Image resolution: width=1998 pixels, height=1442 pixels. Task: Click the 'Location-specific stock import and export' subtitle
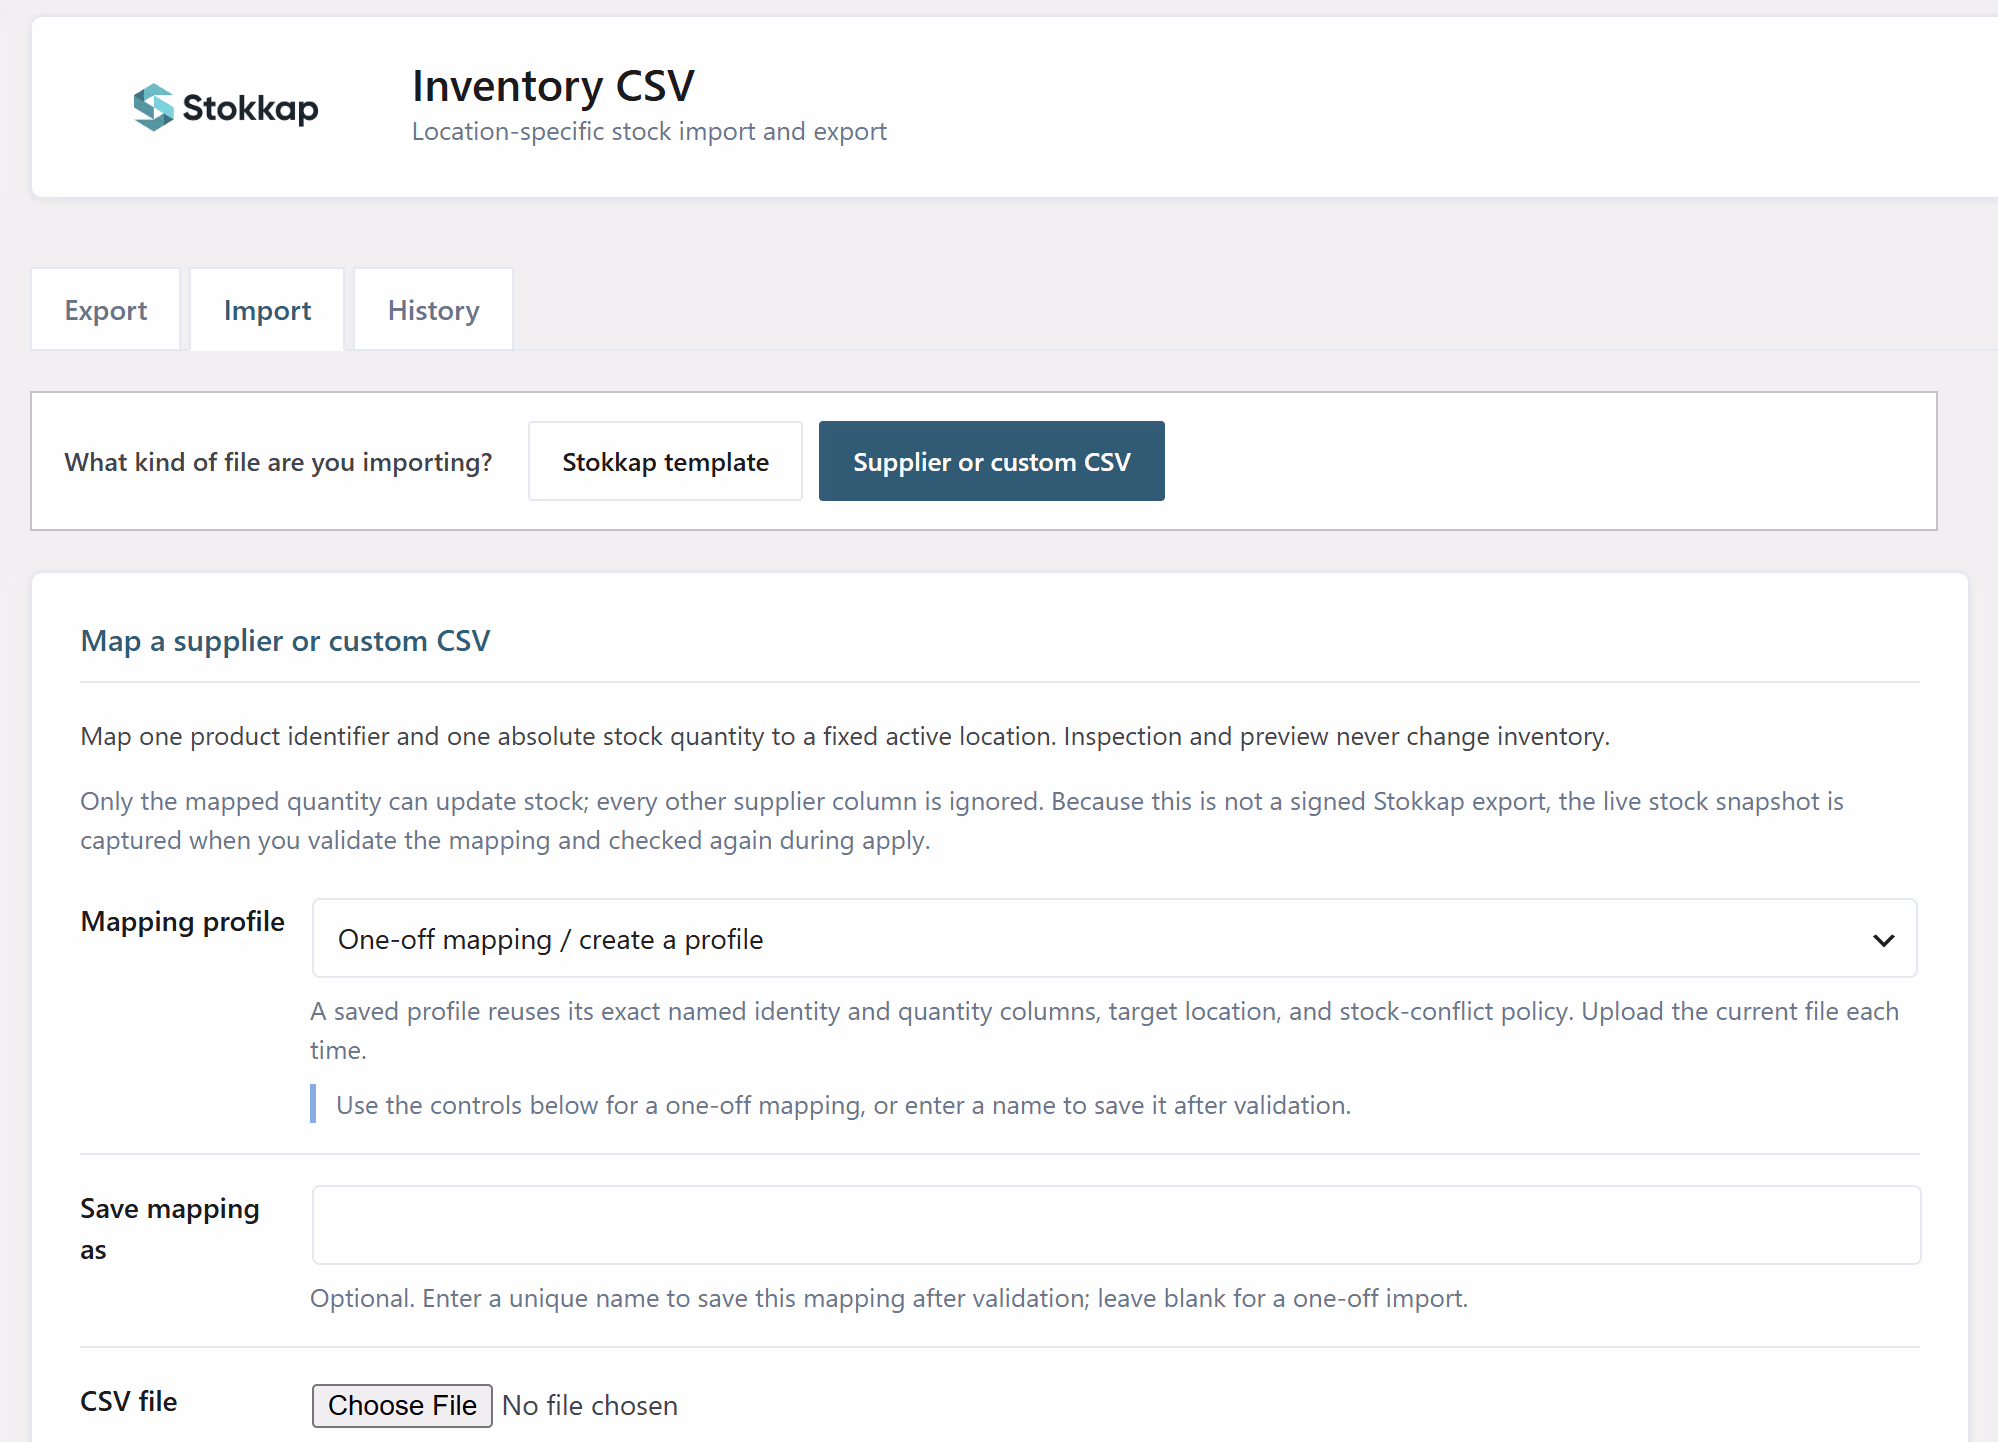pos(649,132)
